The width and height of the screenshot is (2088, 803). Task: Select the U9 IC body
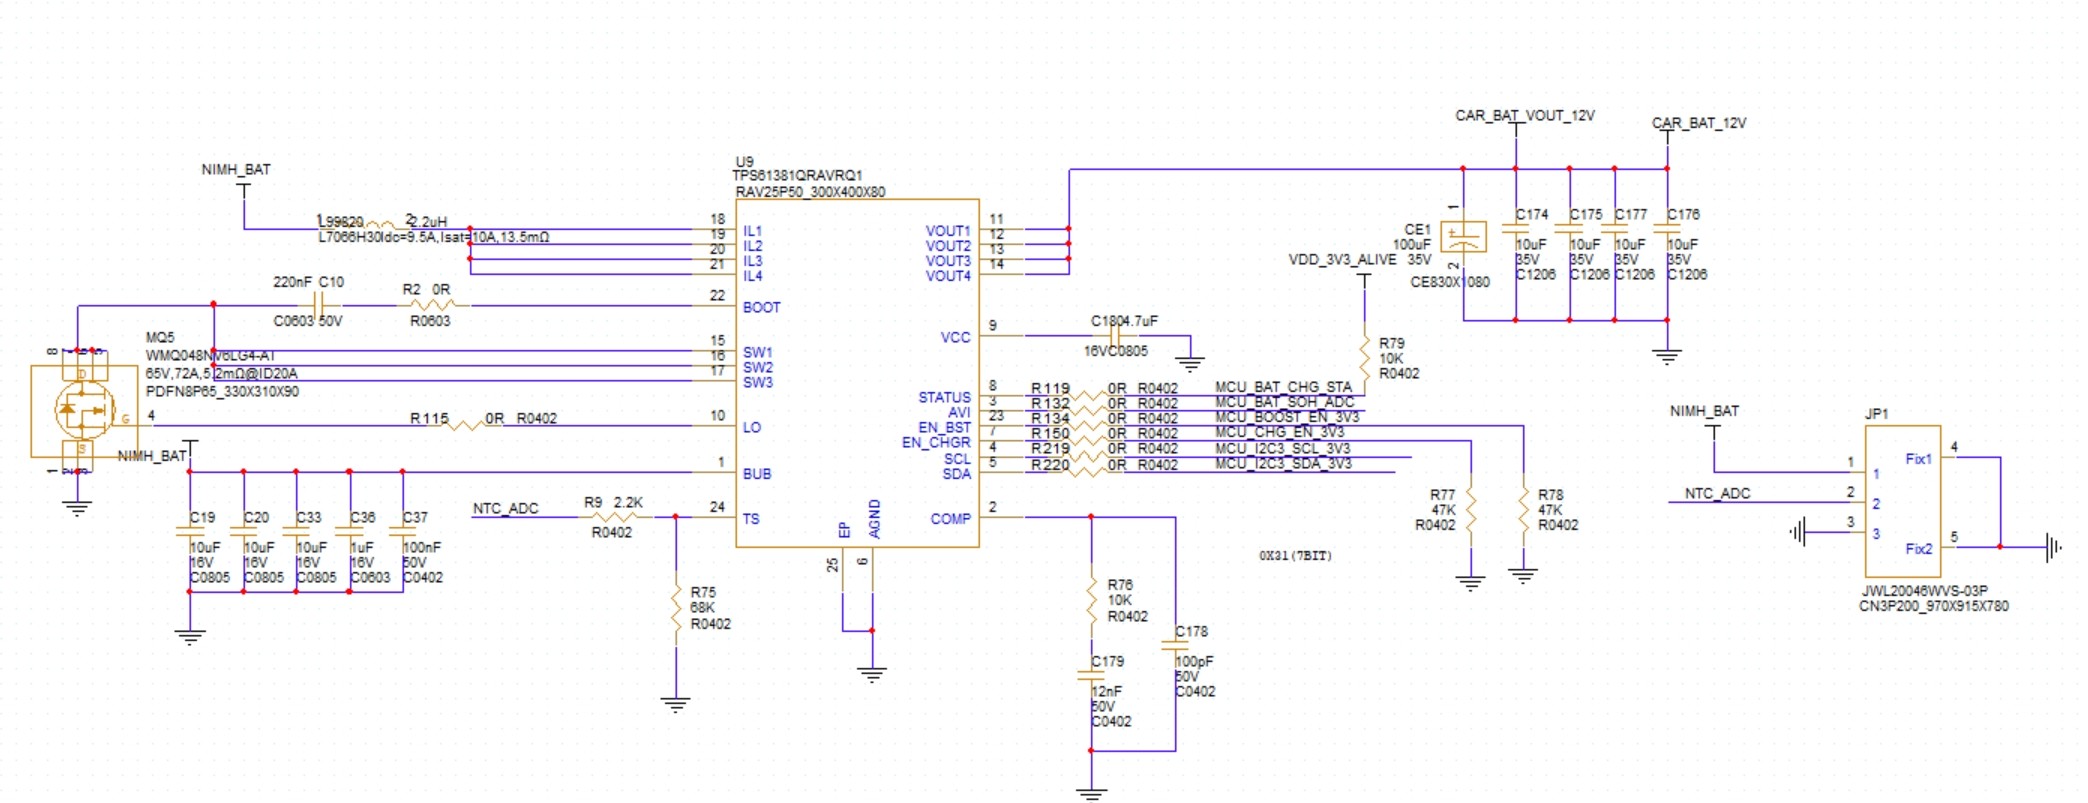857,373
